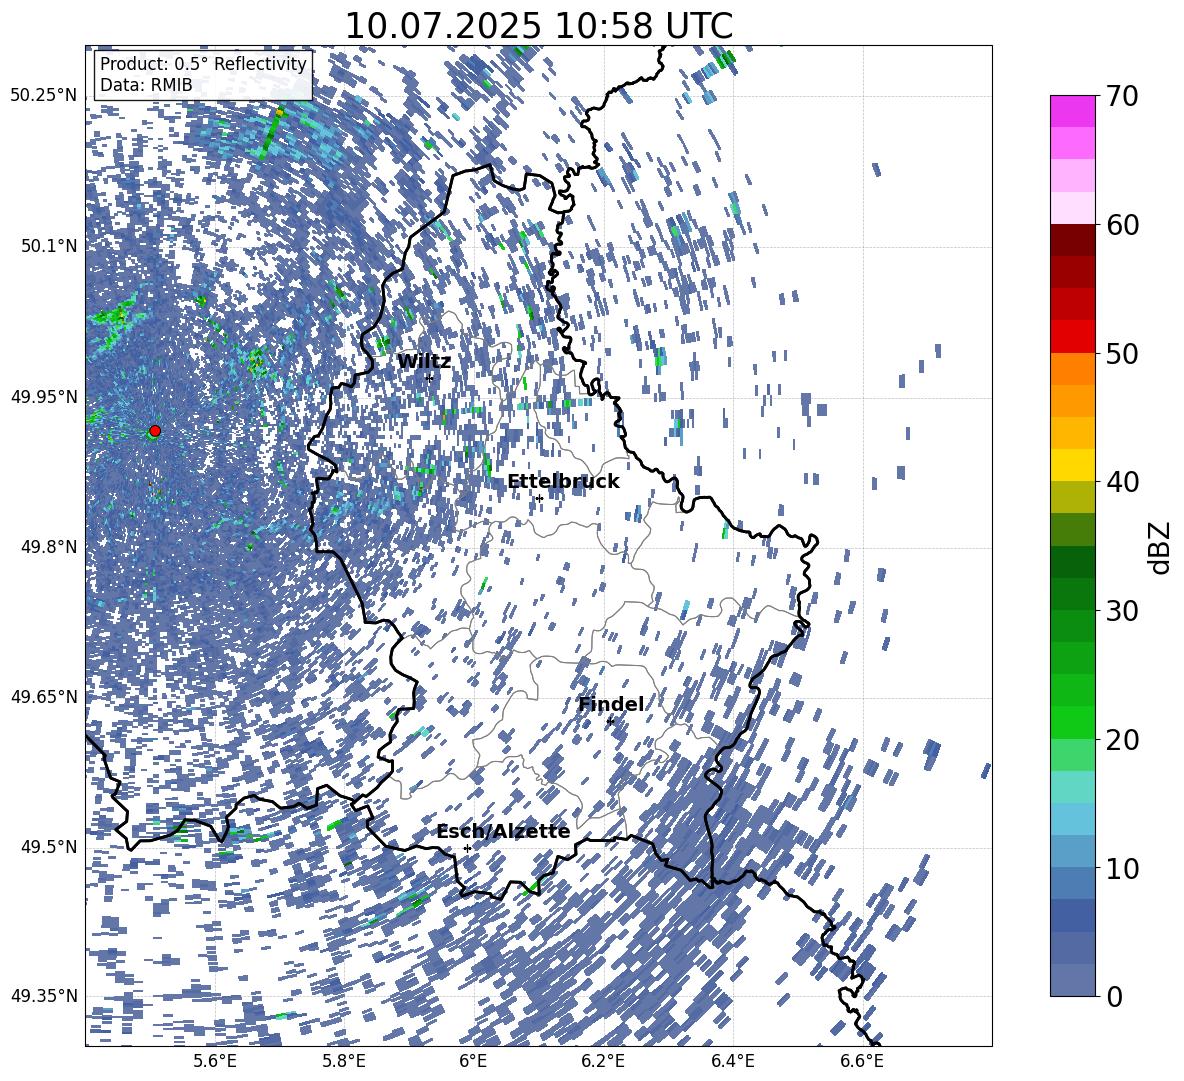
Task: Click the Wiltz city label
Action: [x=424, y=362]
